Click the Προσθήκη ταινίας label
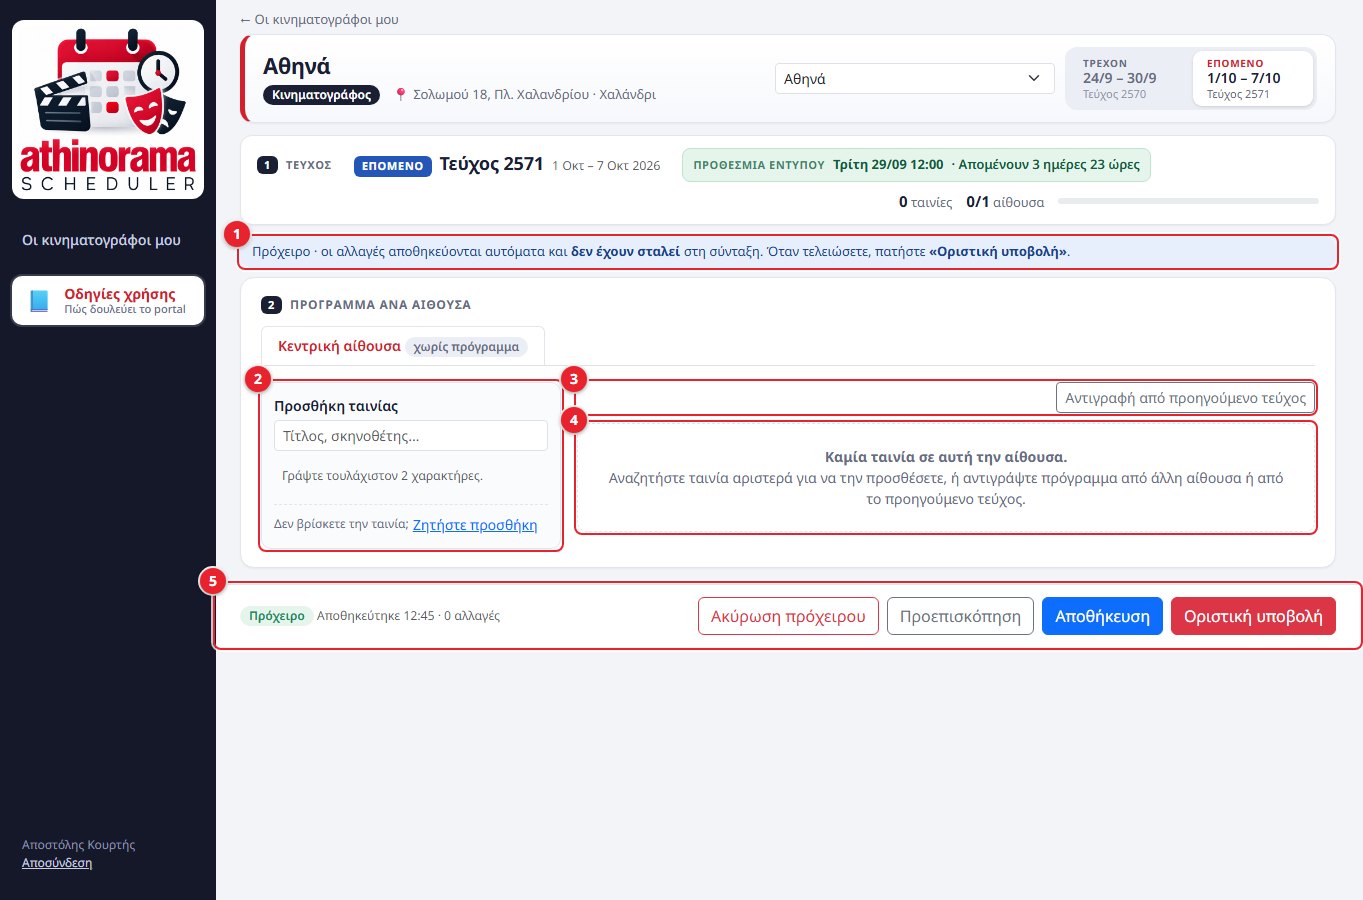Screen dimensions: 1363x900 (x=336, y=406)
